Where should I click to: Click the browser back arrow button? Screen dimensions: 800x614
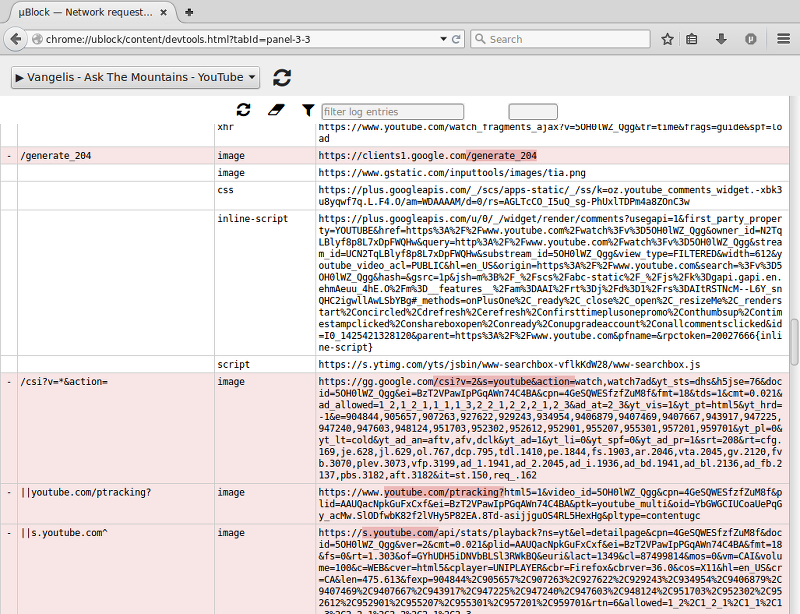click(x=15, y=39)
